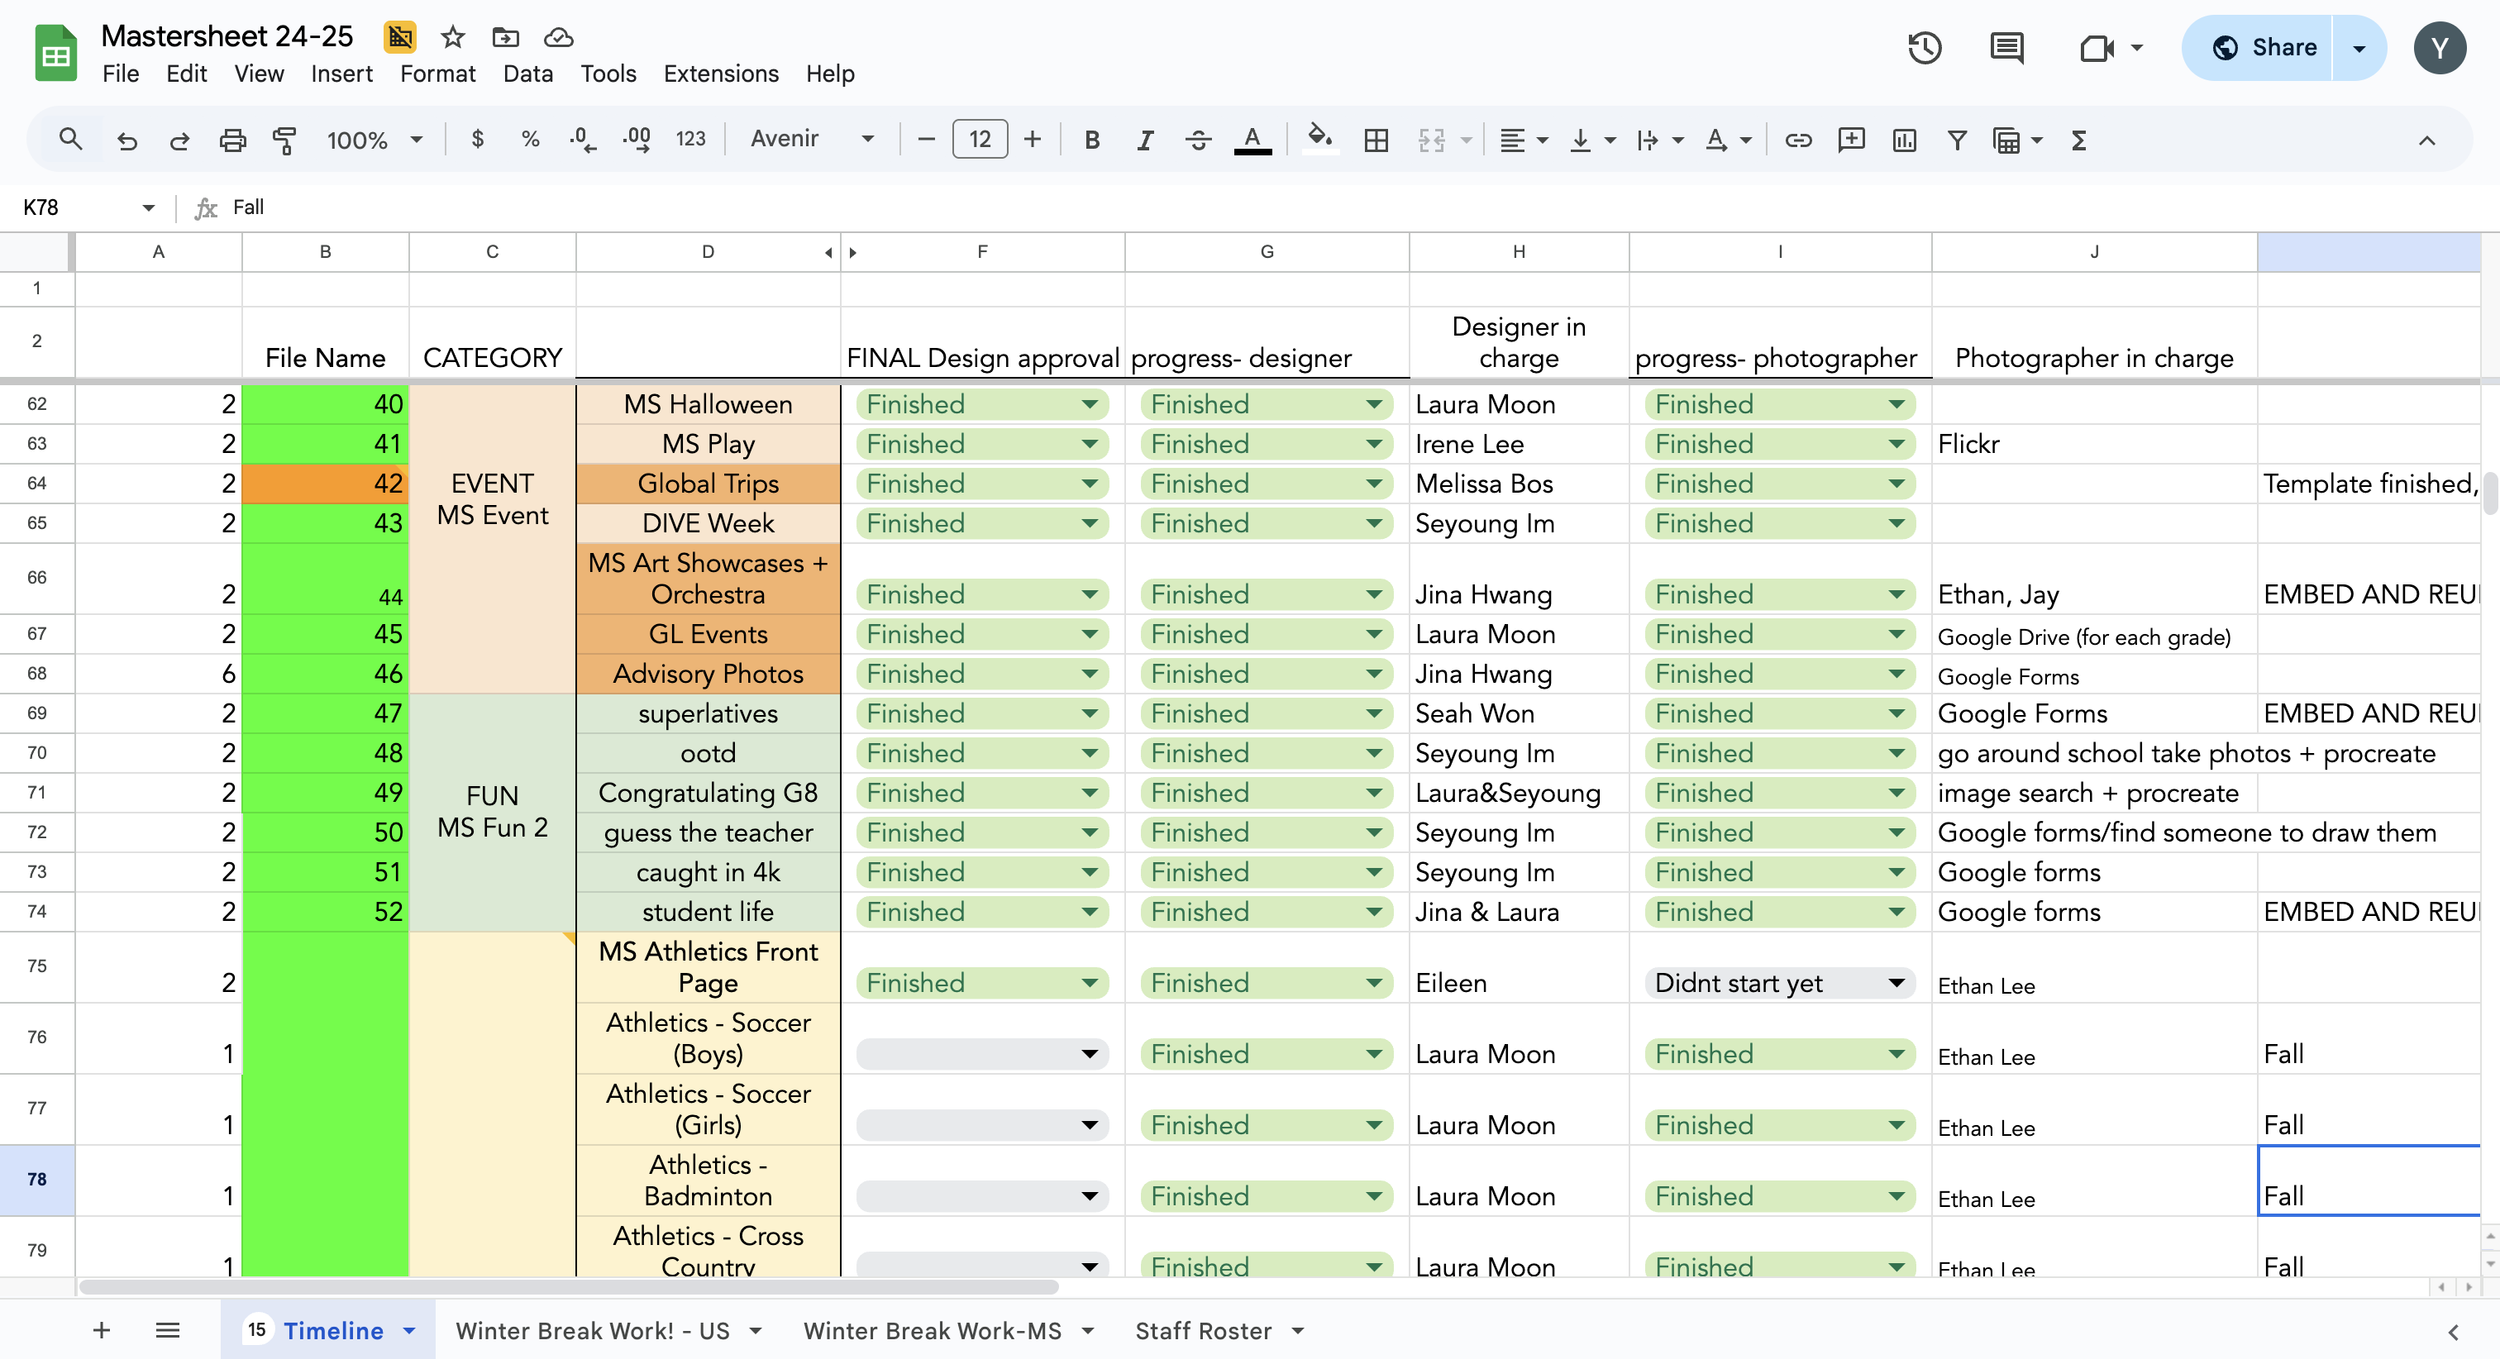Open version history clock icon

pyautogui.click(x=1924, y=48)
